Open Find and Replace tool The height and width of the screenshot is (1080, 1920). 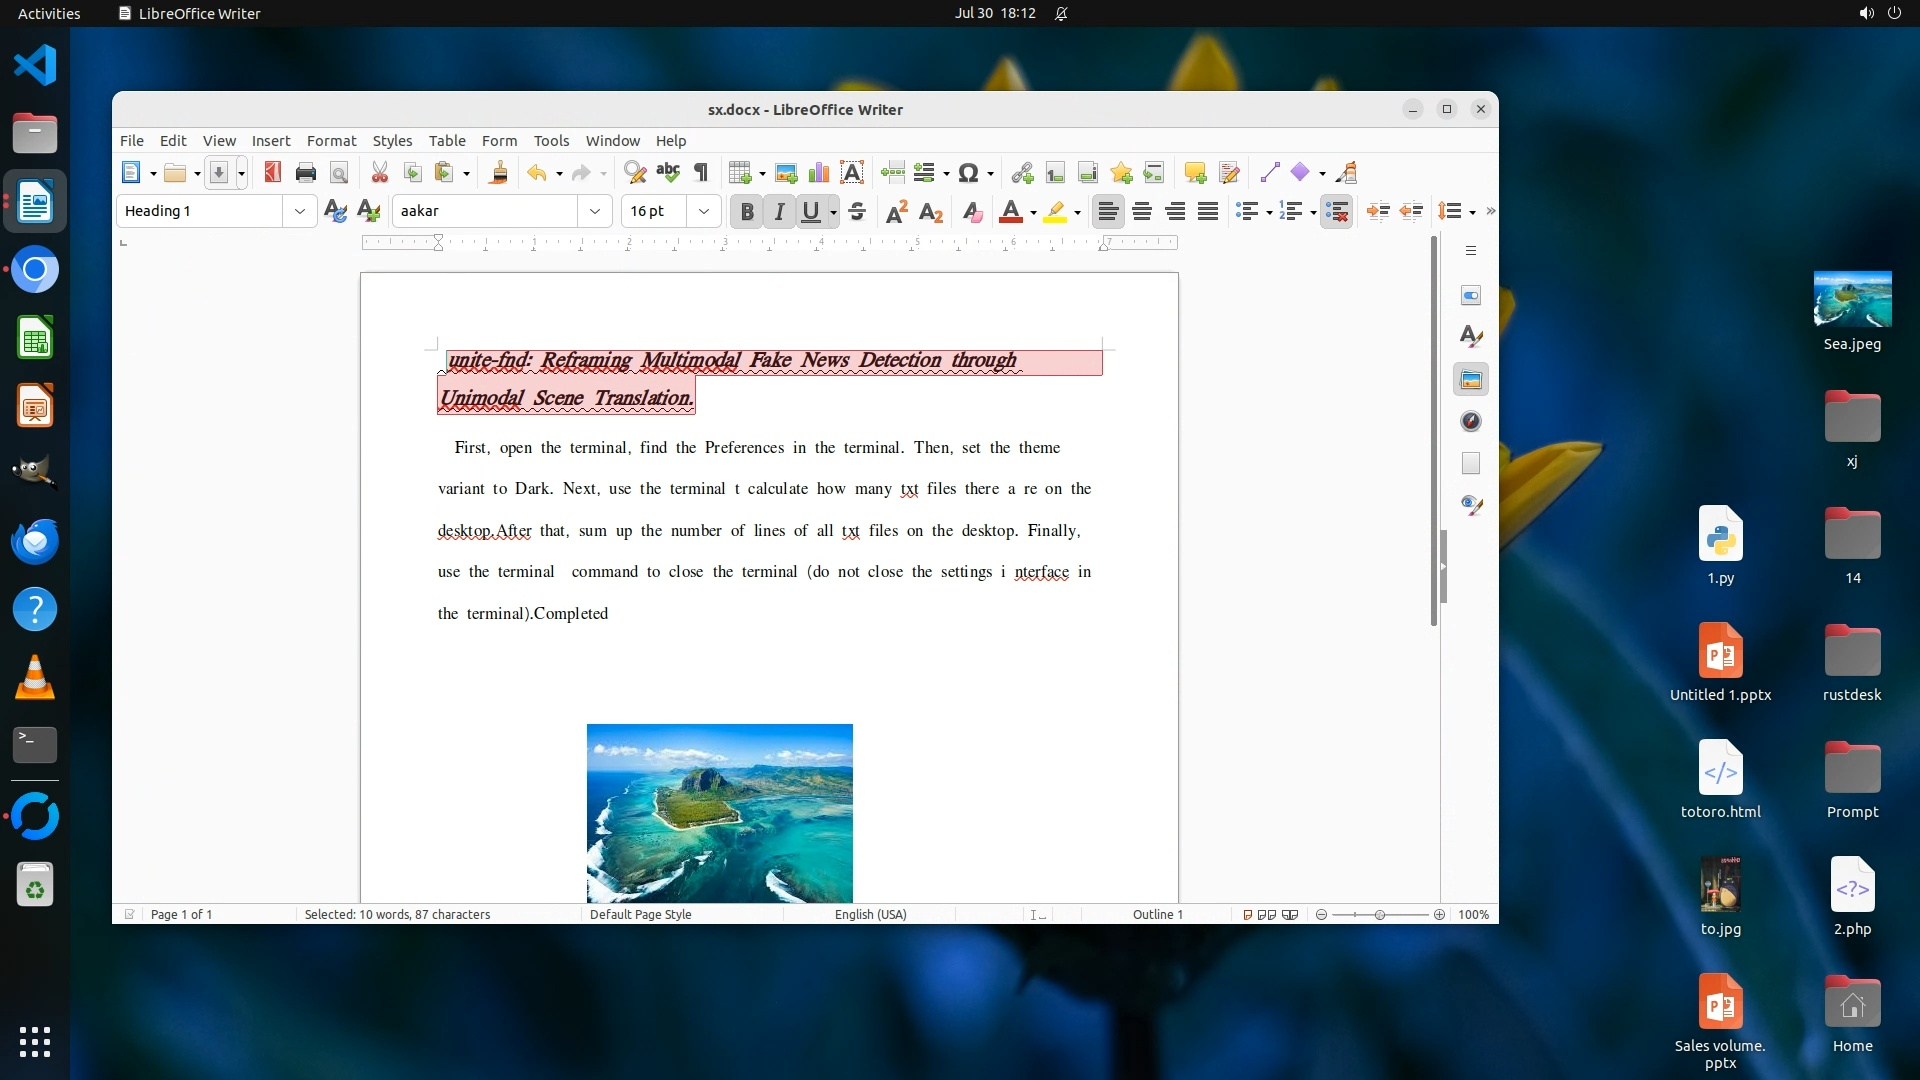pyautogui.click(x=634, y=172)
